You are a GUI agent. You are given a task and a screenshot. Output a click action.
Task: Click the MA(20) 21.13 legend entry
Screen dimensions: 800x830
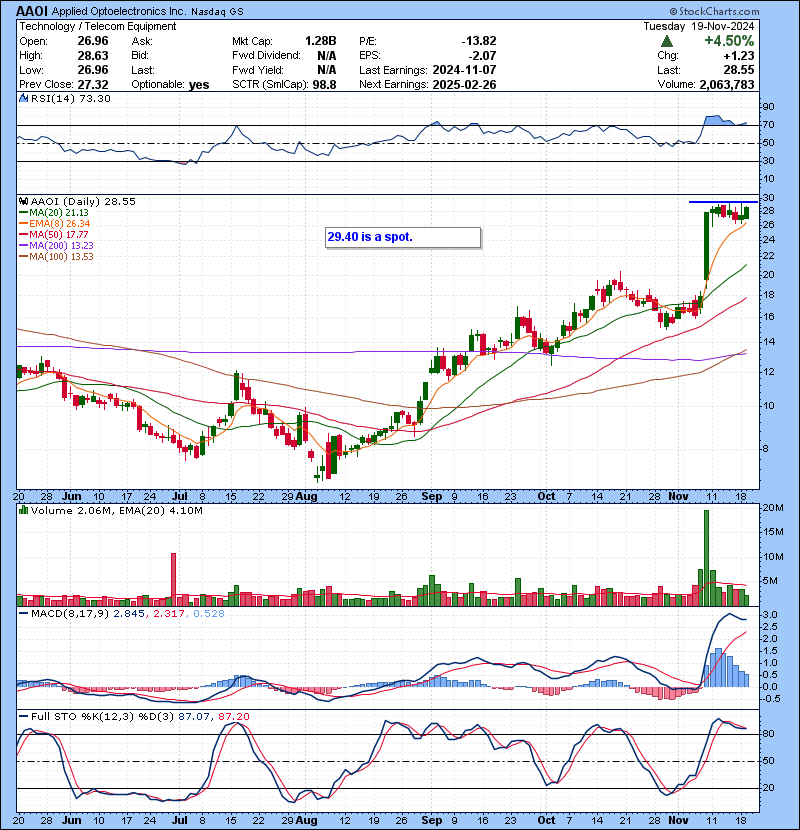[x=54, y=213]
